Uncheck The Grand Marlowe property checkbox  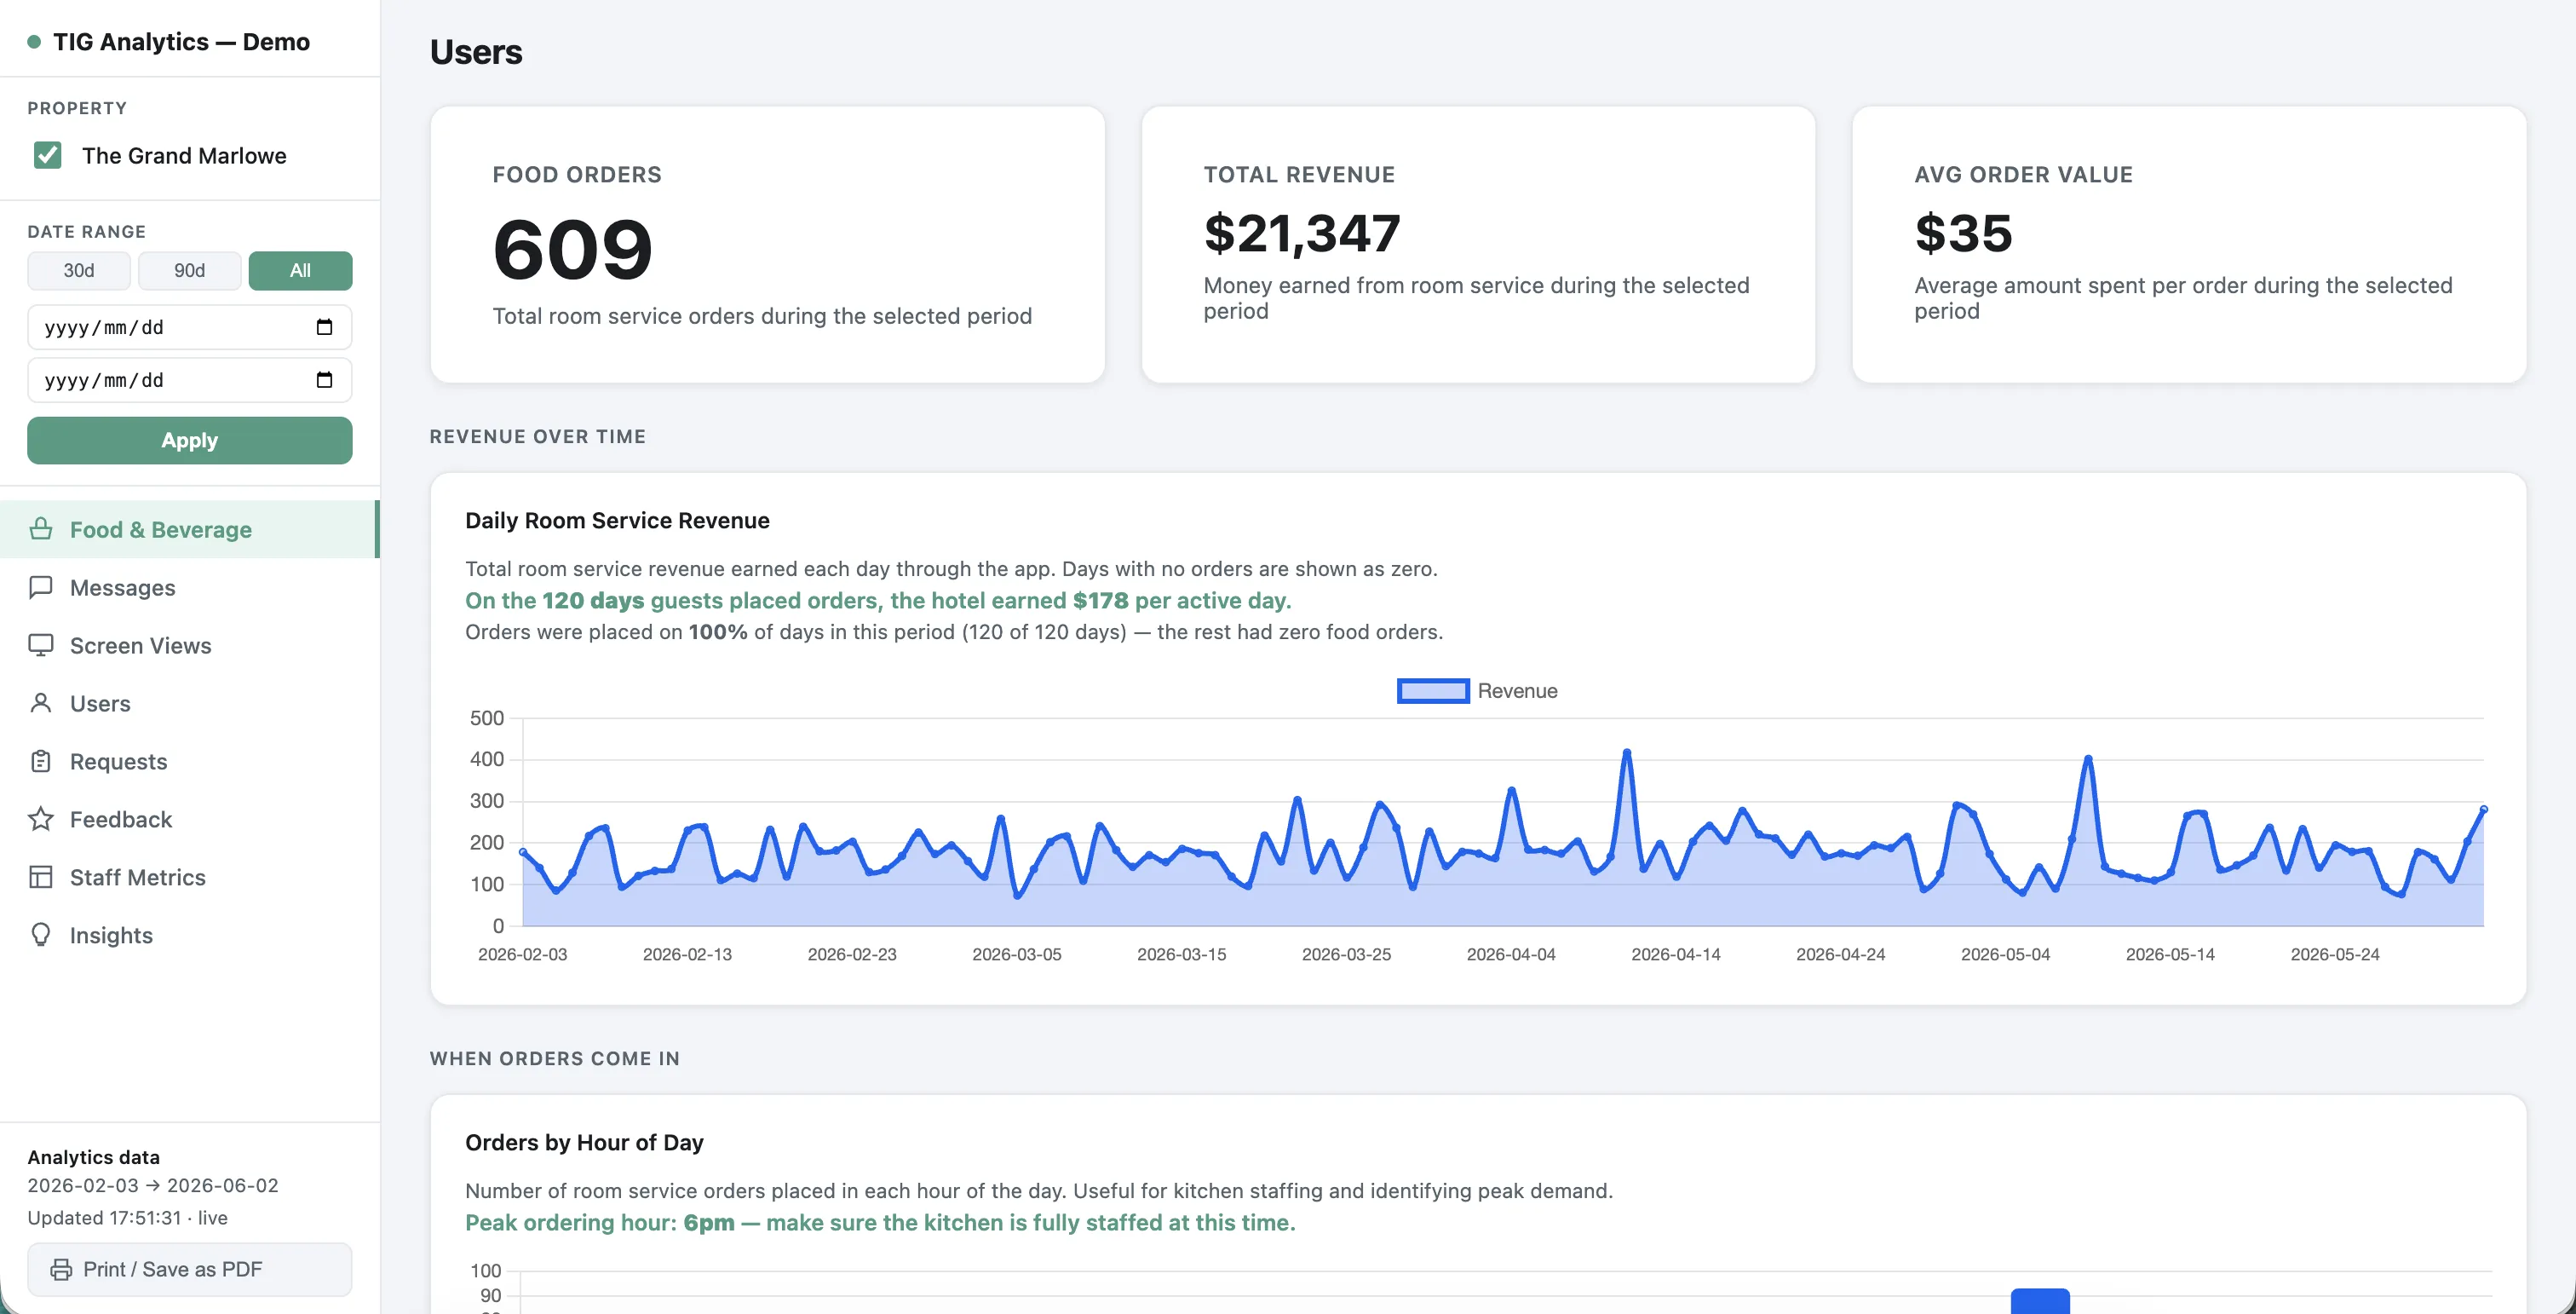[x=47, y=155]
